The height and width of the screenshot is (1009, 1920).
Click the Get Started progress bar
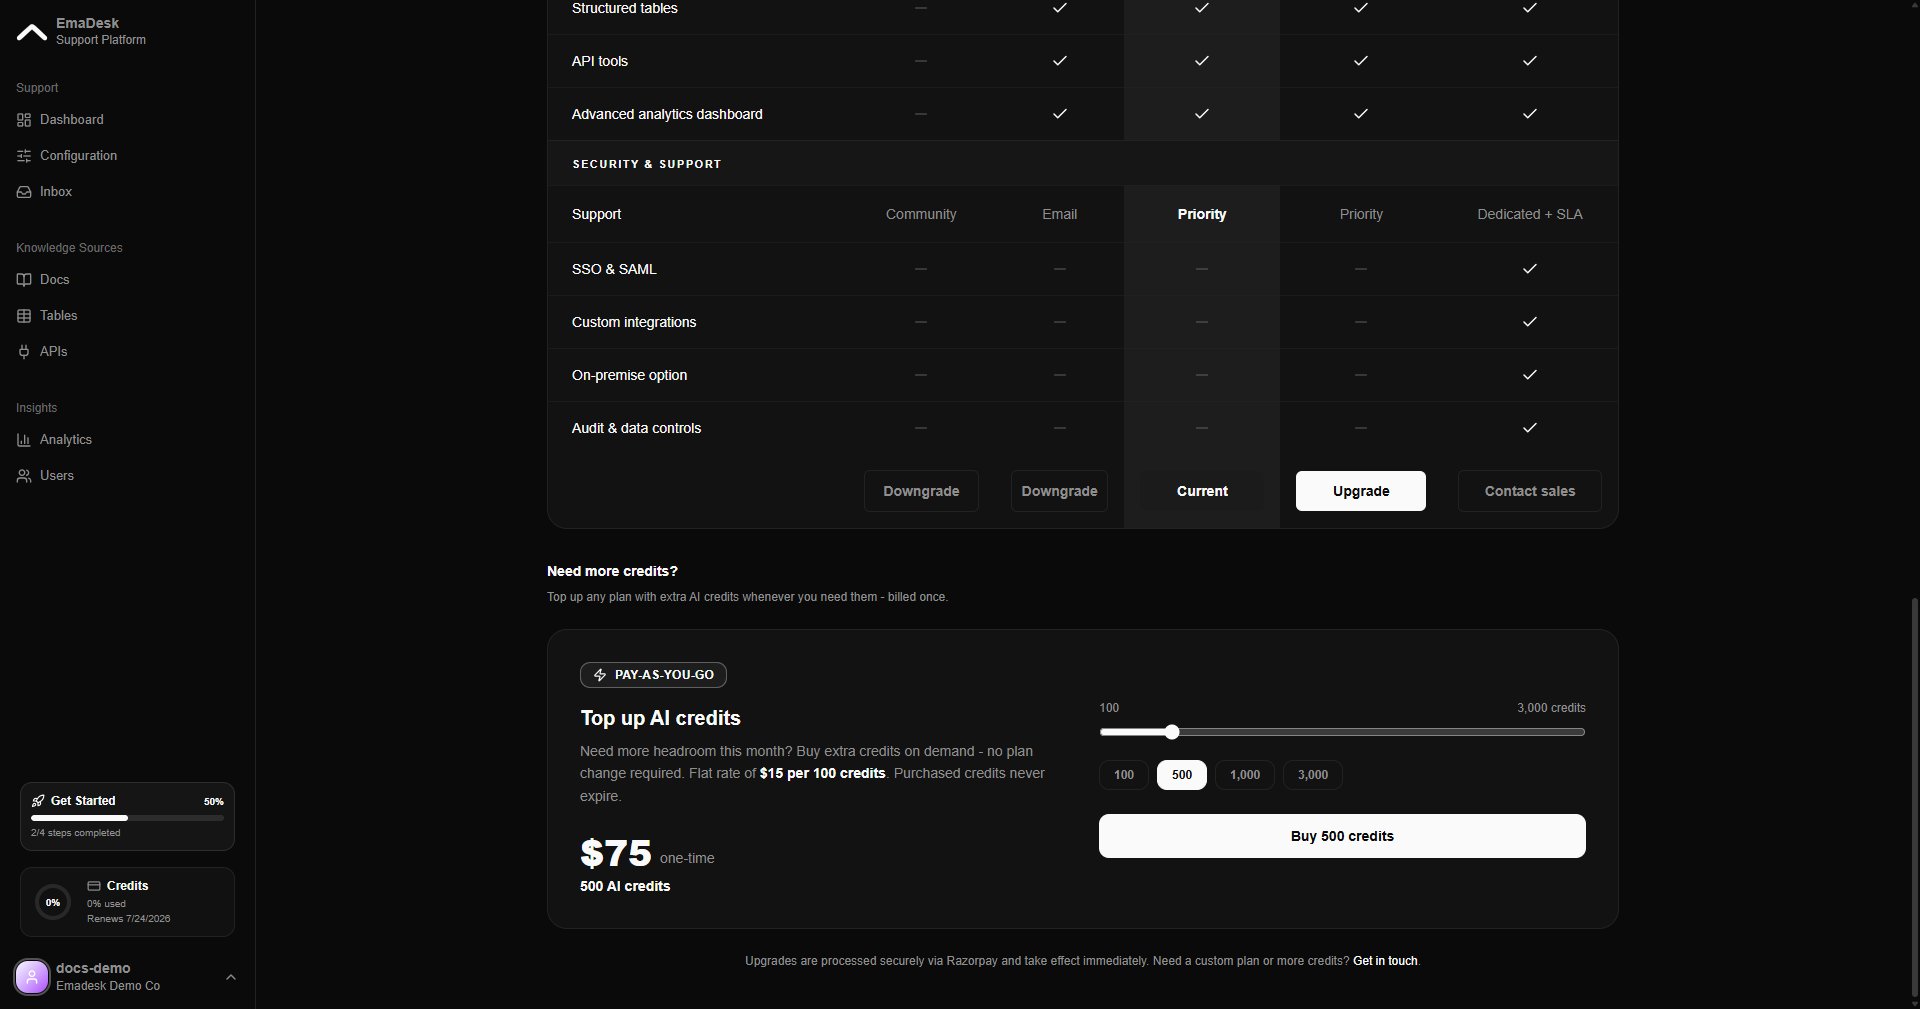[x=127, y=818]
